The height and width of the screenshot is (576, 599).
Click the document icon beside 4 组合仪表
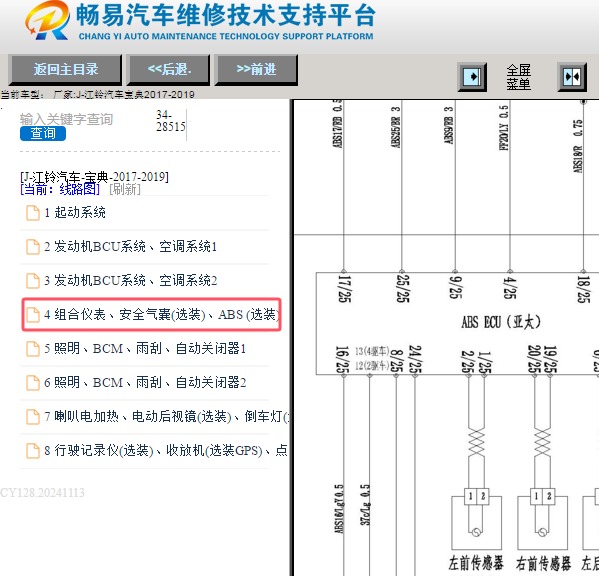(33, 315)
